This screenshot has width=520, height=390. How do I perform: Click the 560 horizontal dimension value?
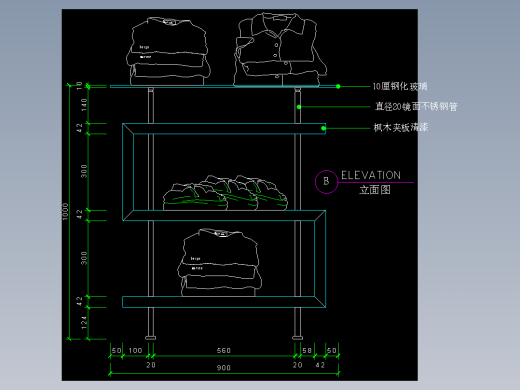(224, 350)
